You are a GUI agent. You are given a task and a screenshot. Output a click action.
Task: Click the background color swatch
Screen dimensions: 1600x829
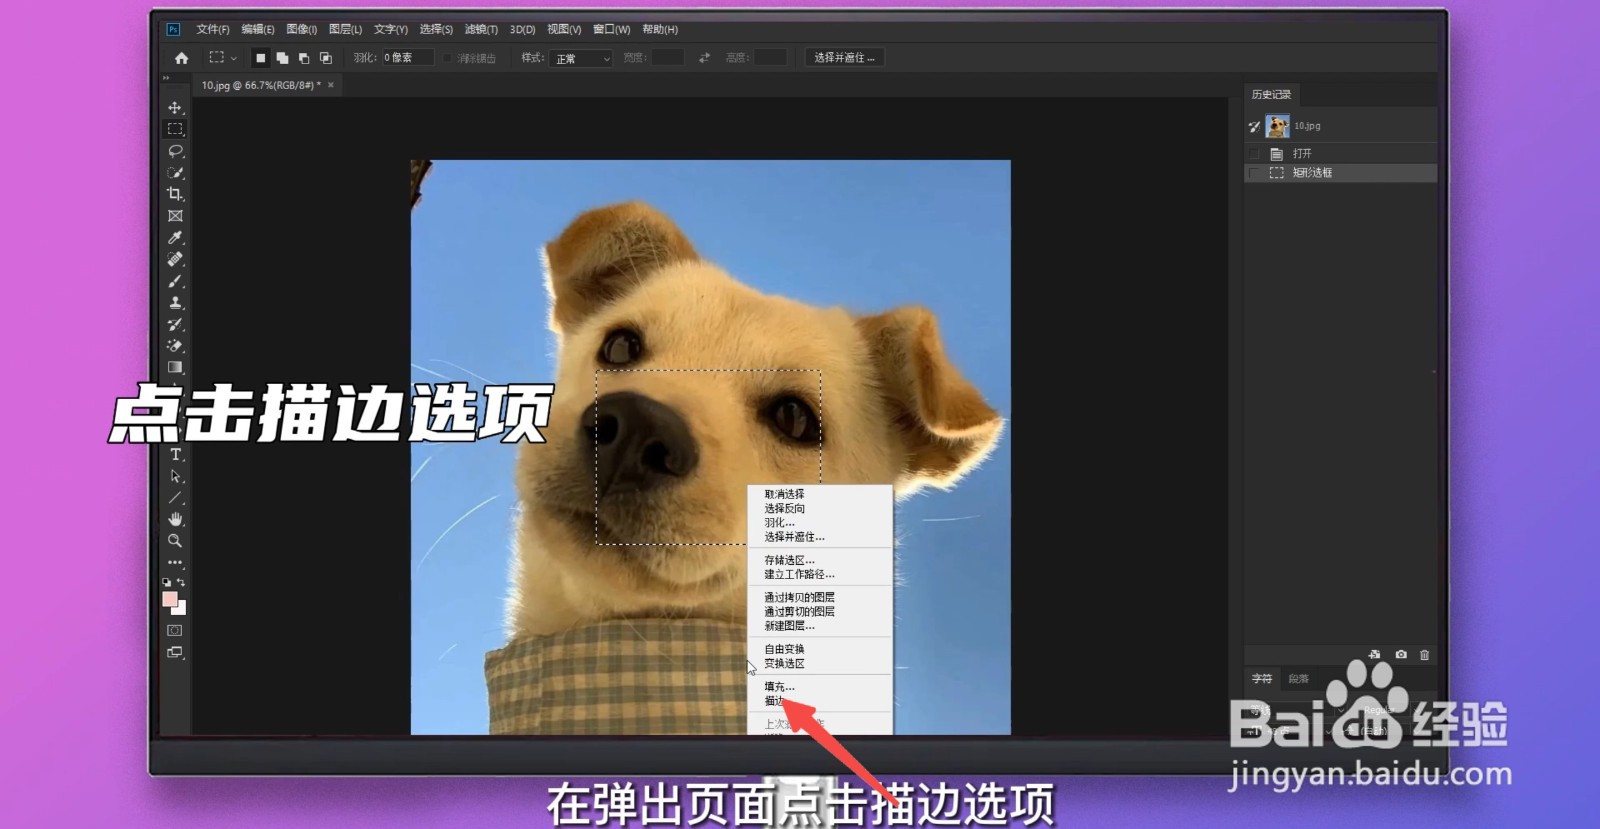[x=181, y=609]
